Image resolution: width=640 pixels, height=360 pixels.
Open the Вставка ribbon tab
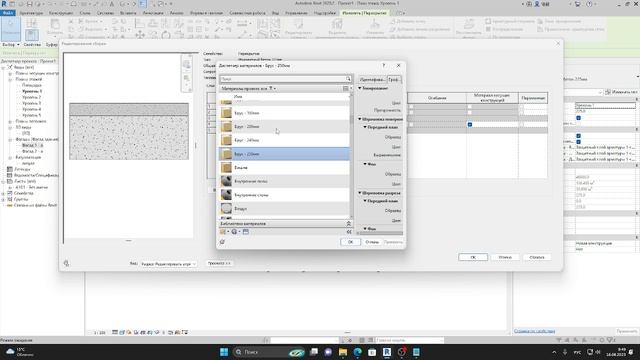[128, 13]
